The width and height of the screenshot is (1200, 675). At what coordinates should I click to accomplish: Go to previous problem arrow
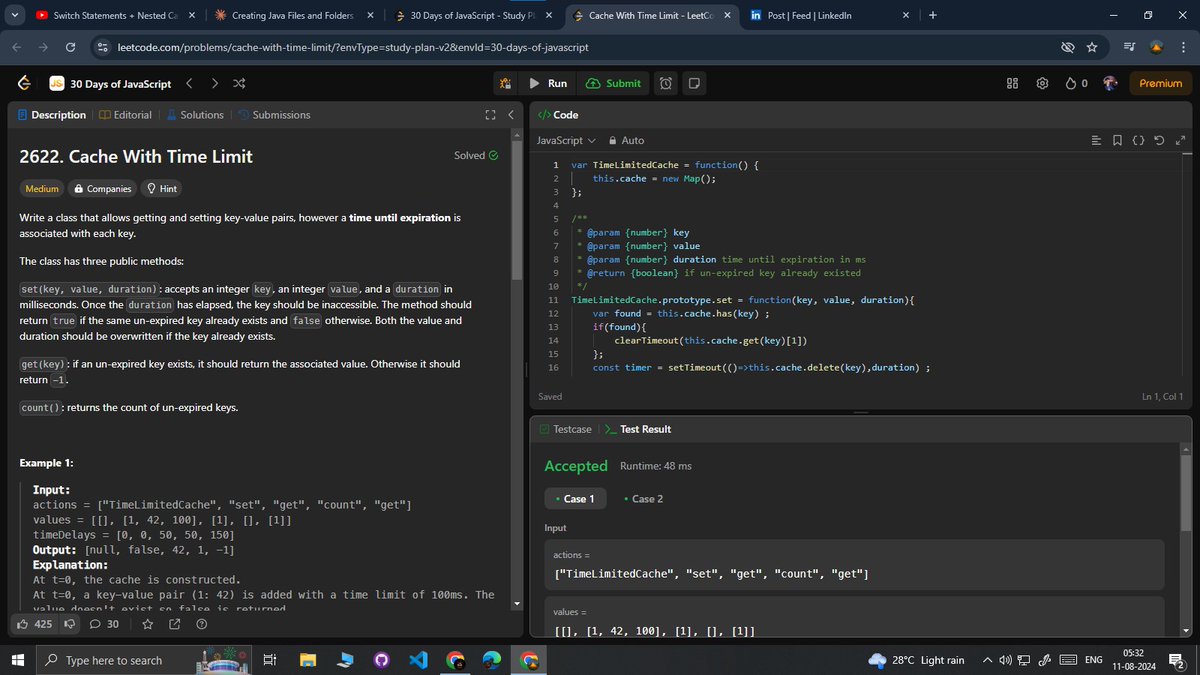tap(189, 84)
